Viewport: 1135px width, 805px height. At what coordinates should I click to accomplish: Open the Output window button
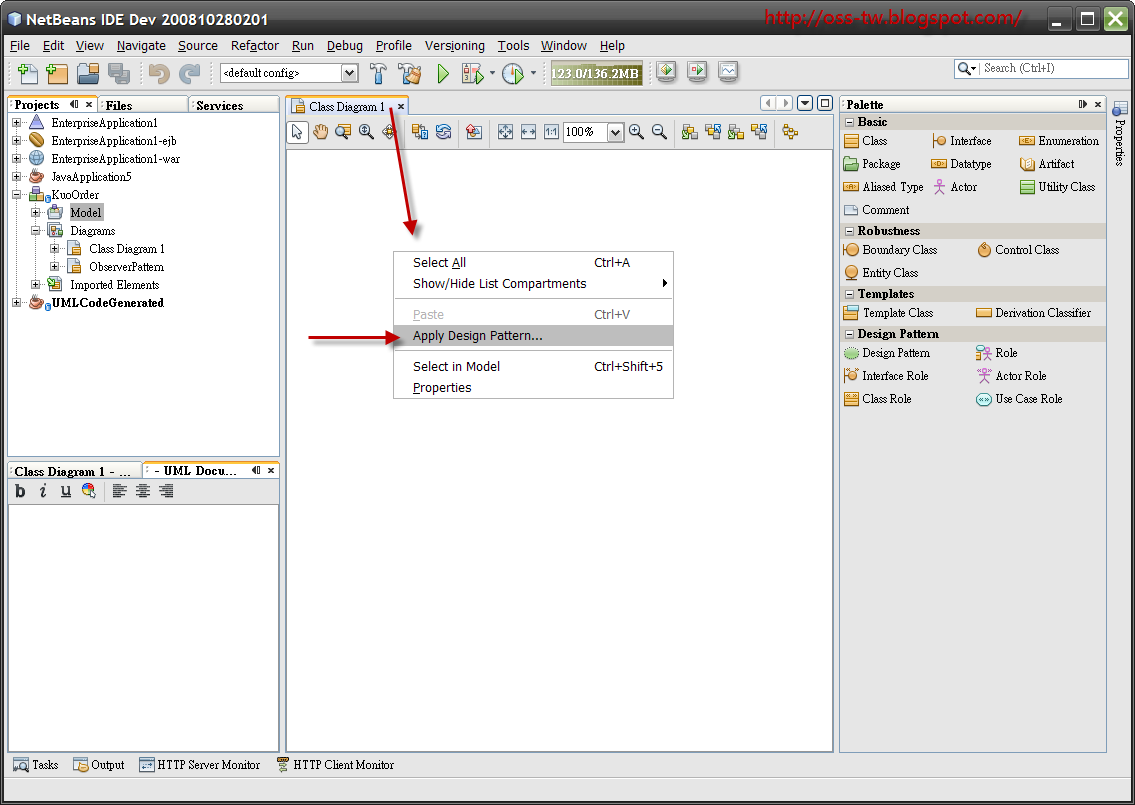point(98,765)
